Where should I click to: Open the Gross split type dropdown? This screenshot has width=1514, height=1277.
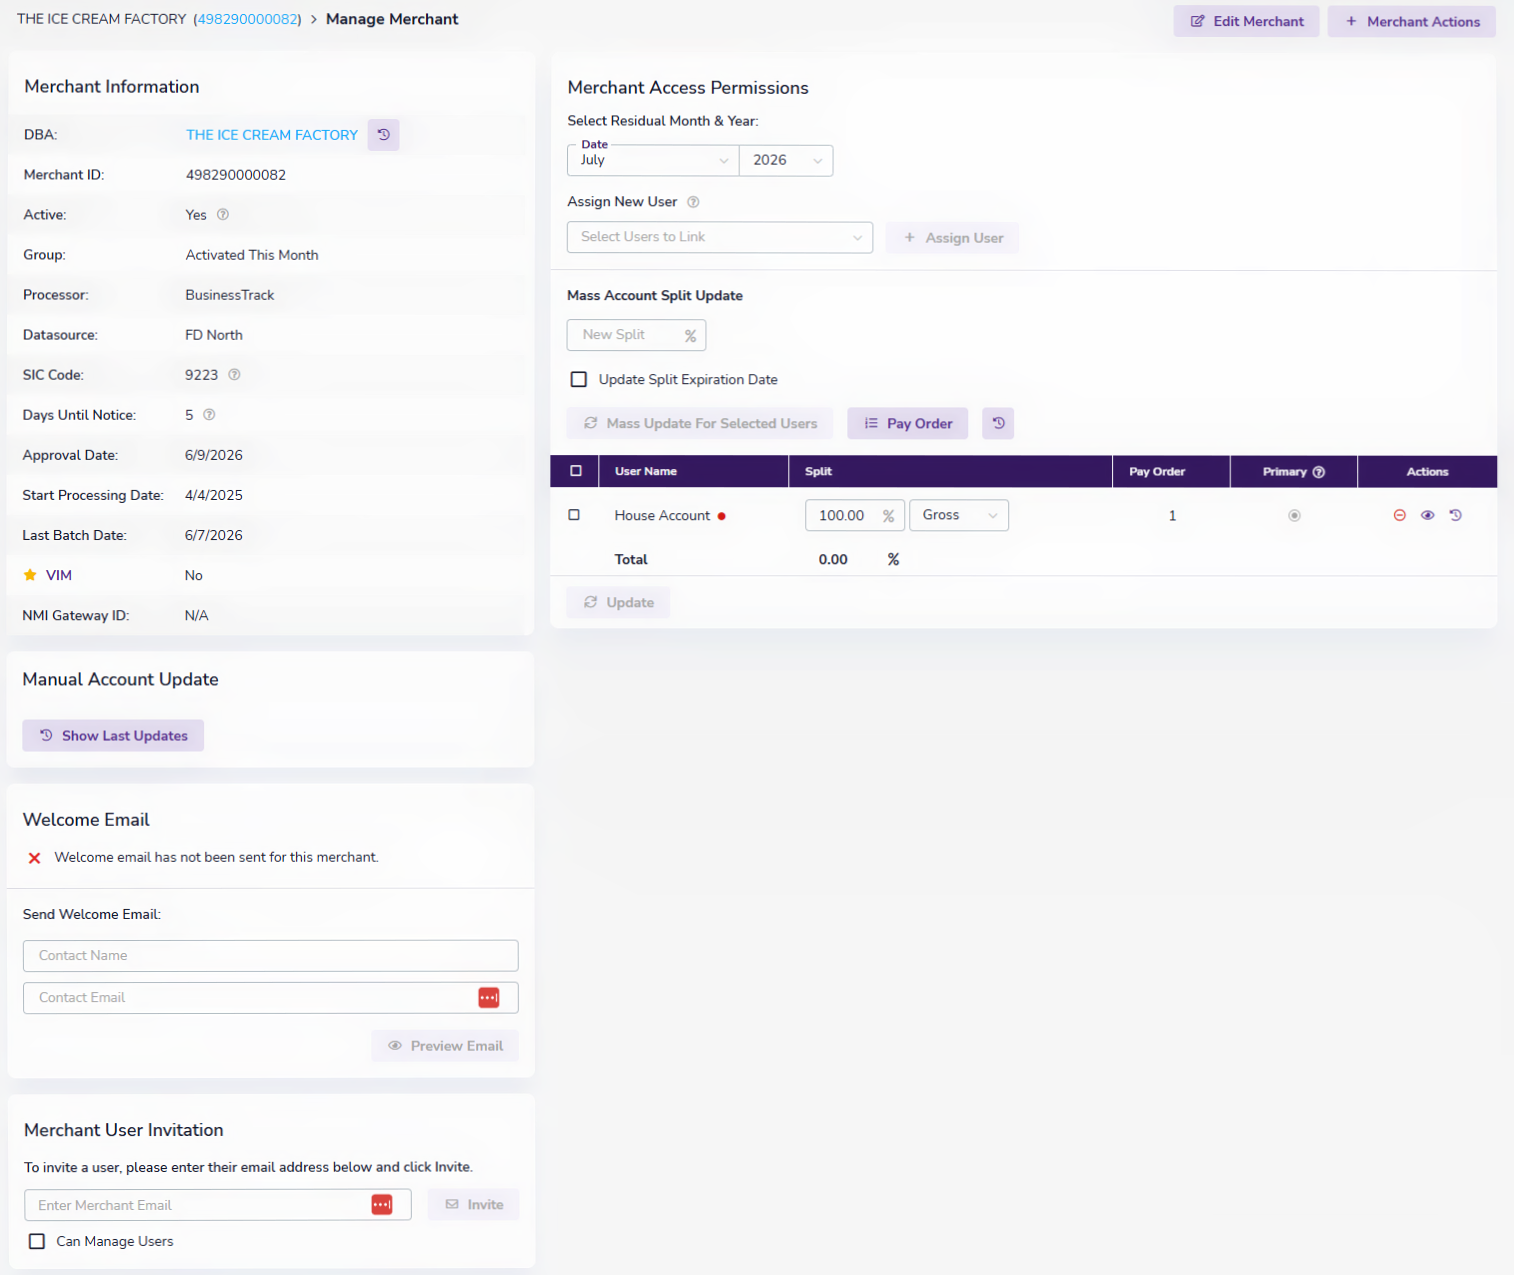959,515
